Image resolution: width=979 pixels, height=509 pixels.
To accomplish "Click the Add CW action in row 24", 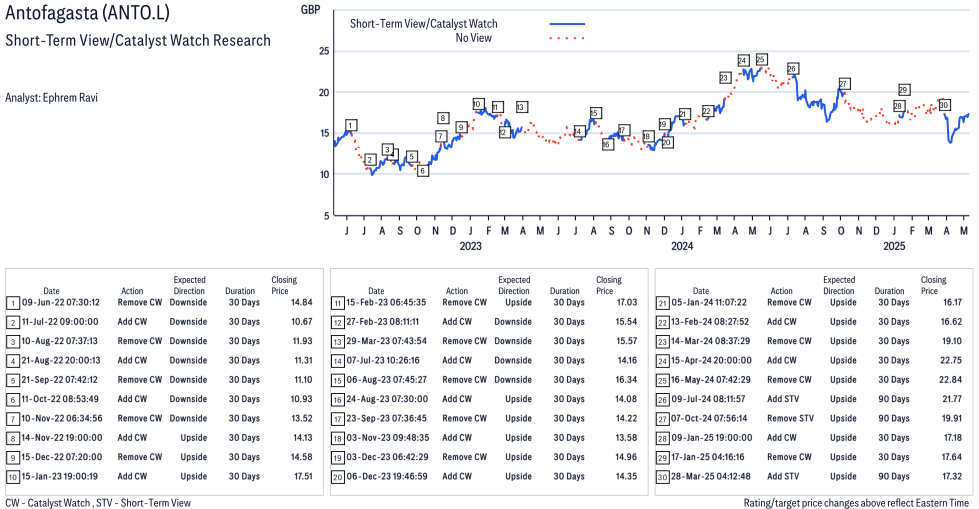I will tap(782, 360).
